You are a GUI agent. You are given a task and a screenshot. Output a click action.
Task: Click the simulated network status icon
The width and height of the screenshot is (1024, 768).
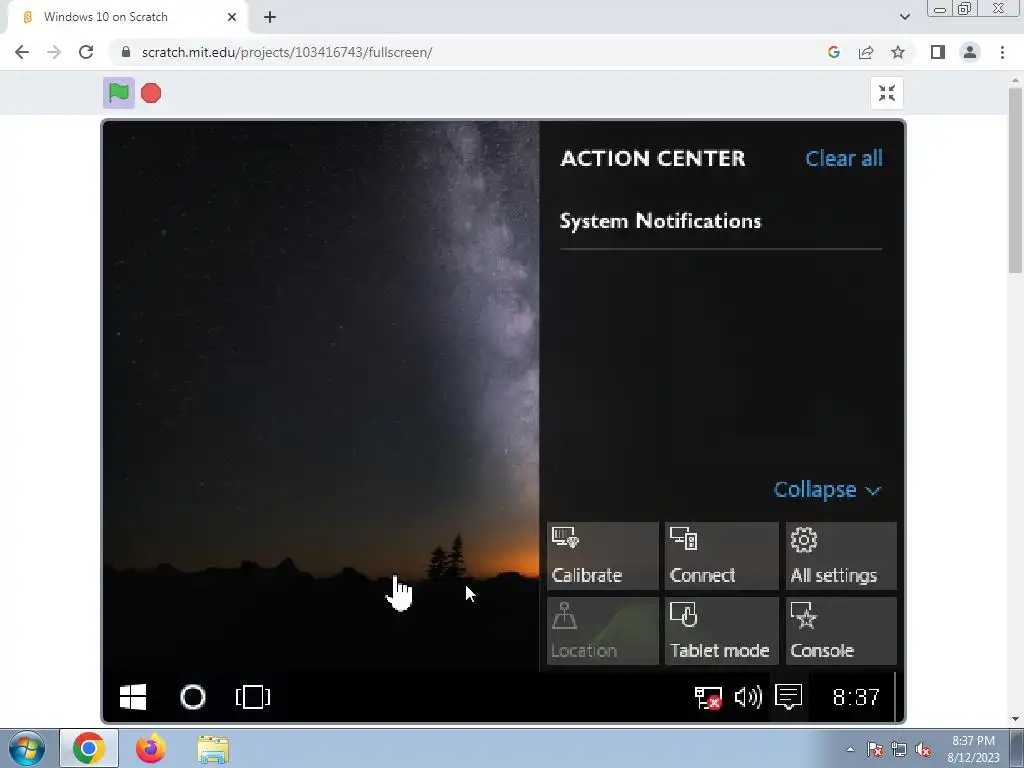click(x=708, y=697)
